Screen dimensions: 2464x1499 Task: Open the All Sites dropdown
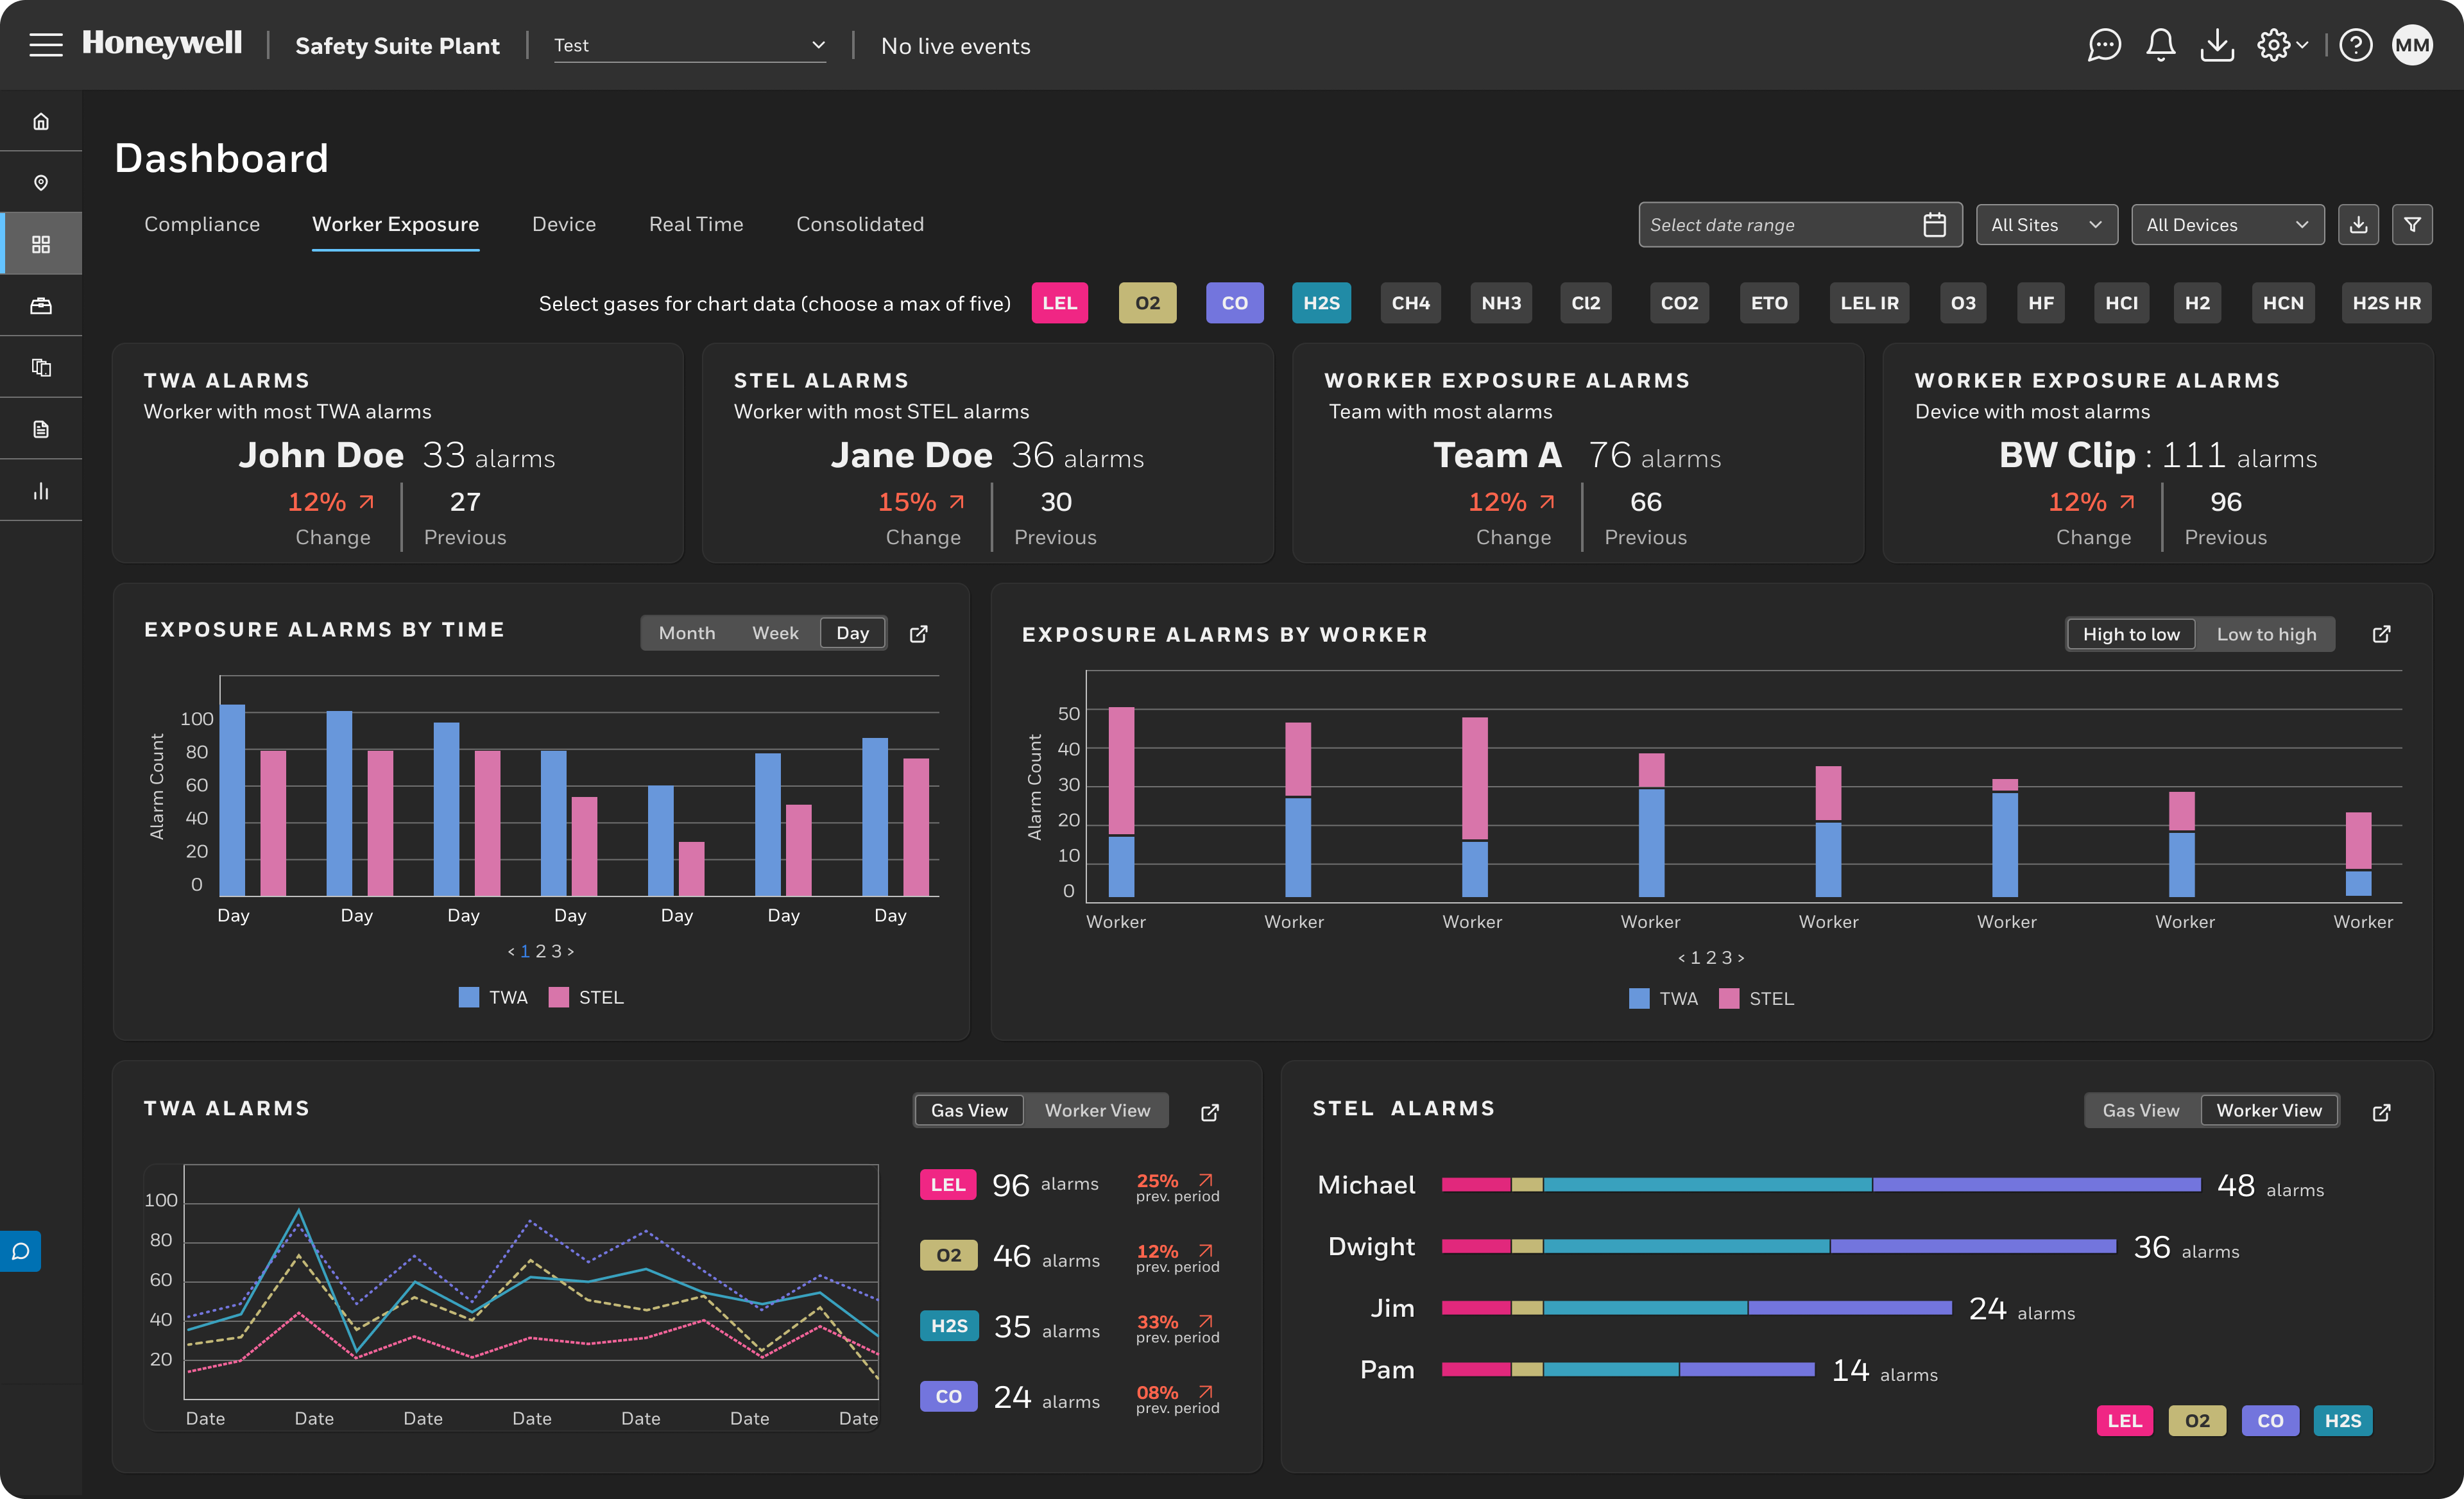2046,225
